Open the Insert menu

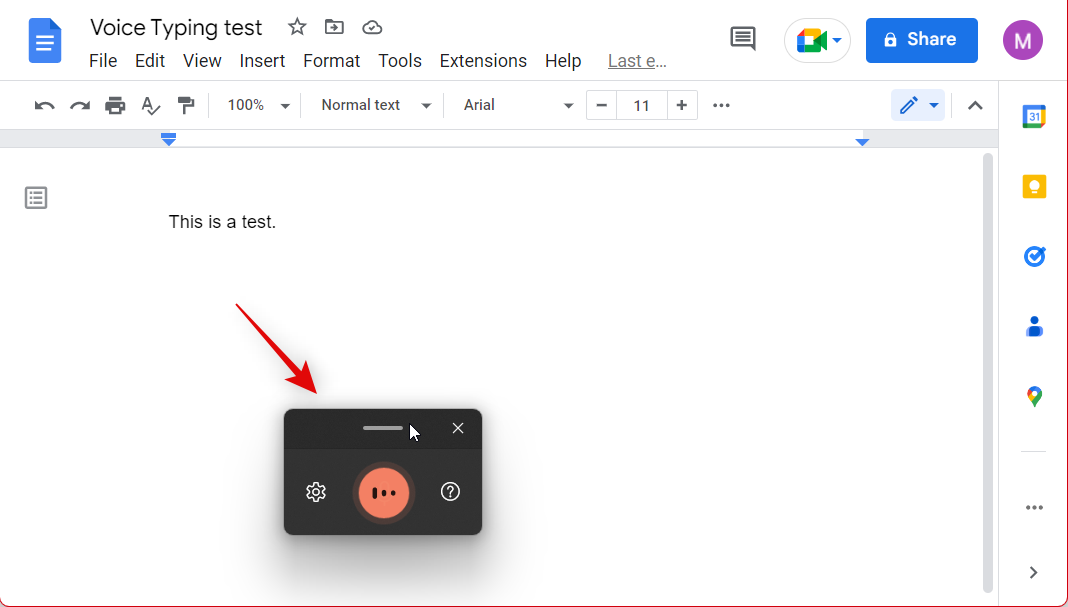click(262, 61)
